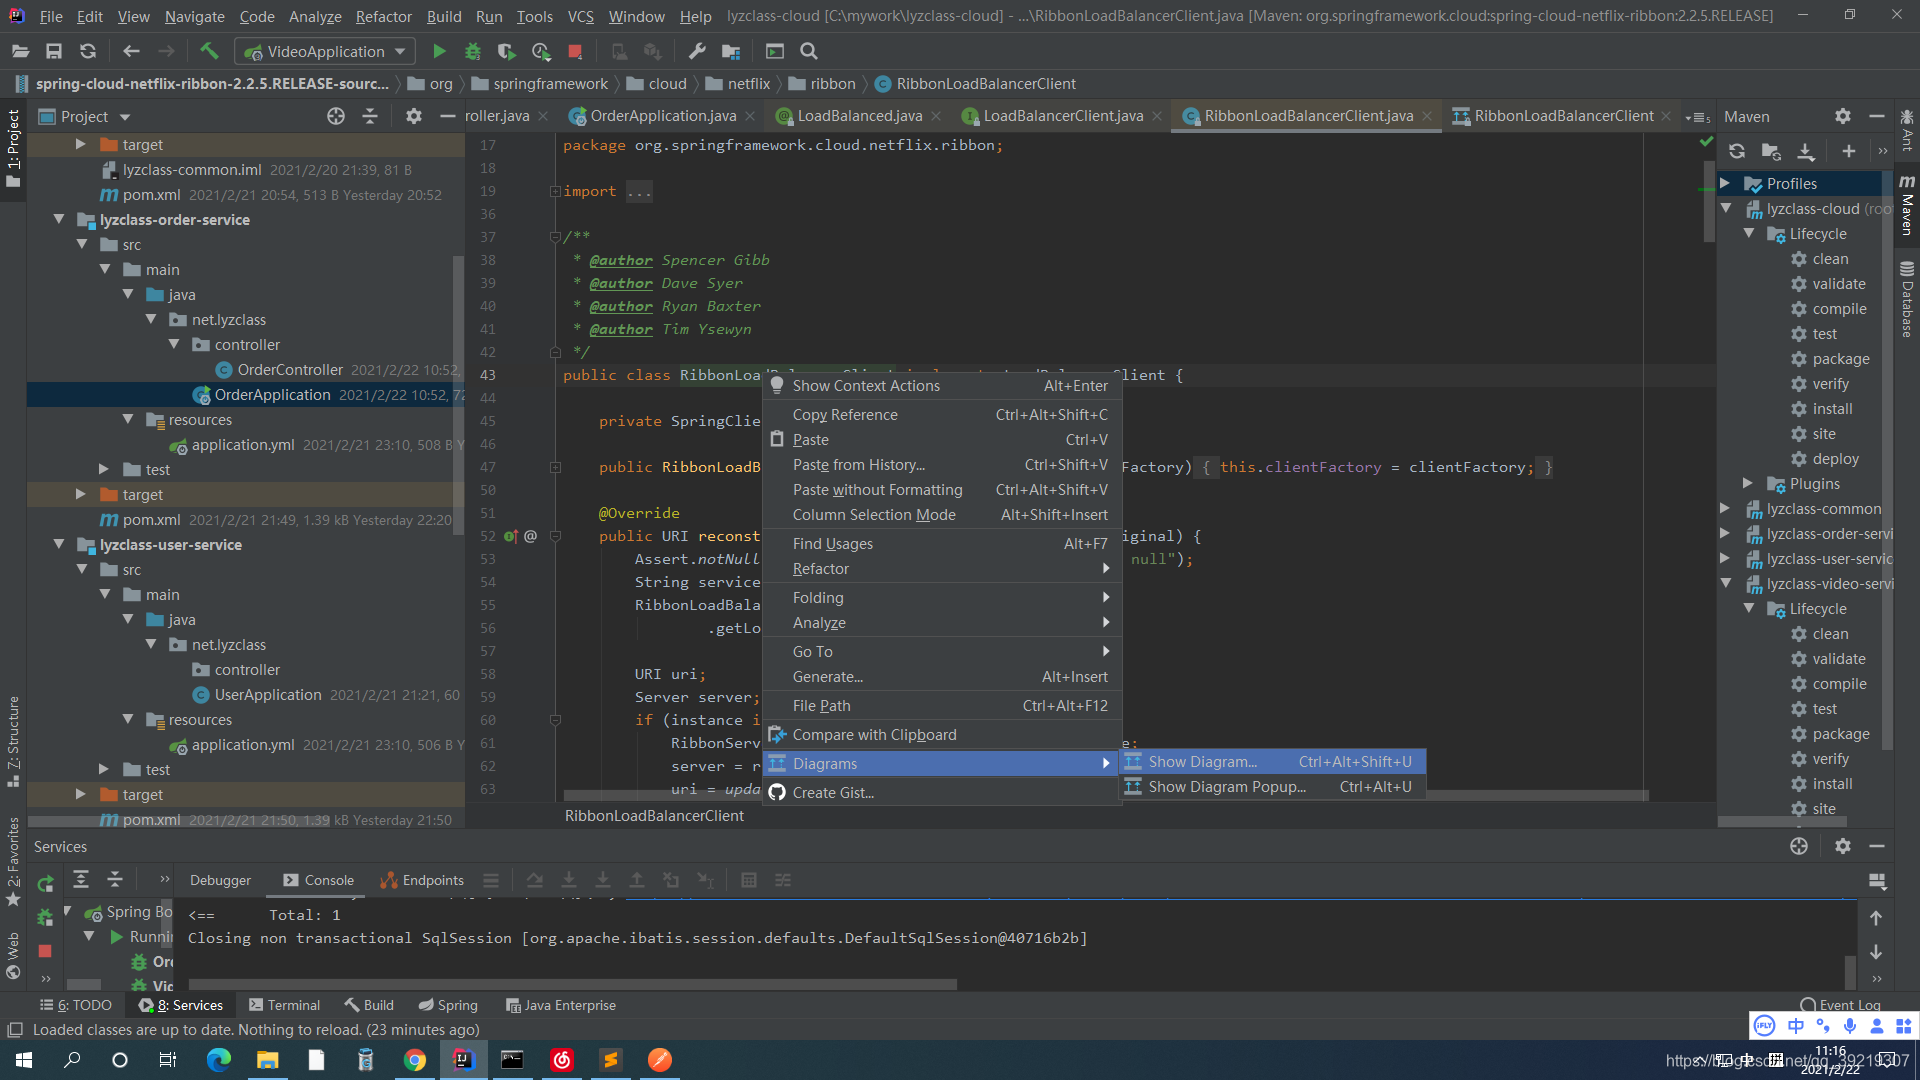Click editor horizontal scrollbar
The width and height of the screenshot is (1920, 1080).
click(1105, 796)
